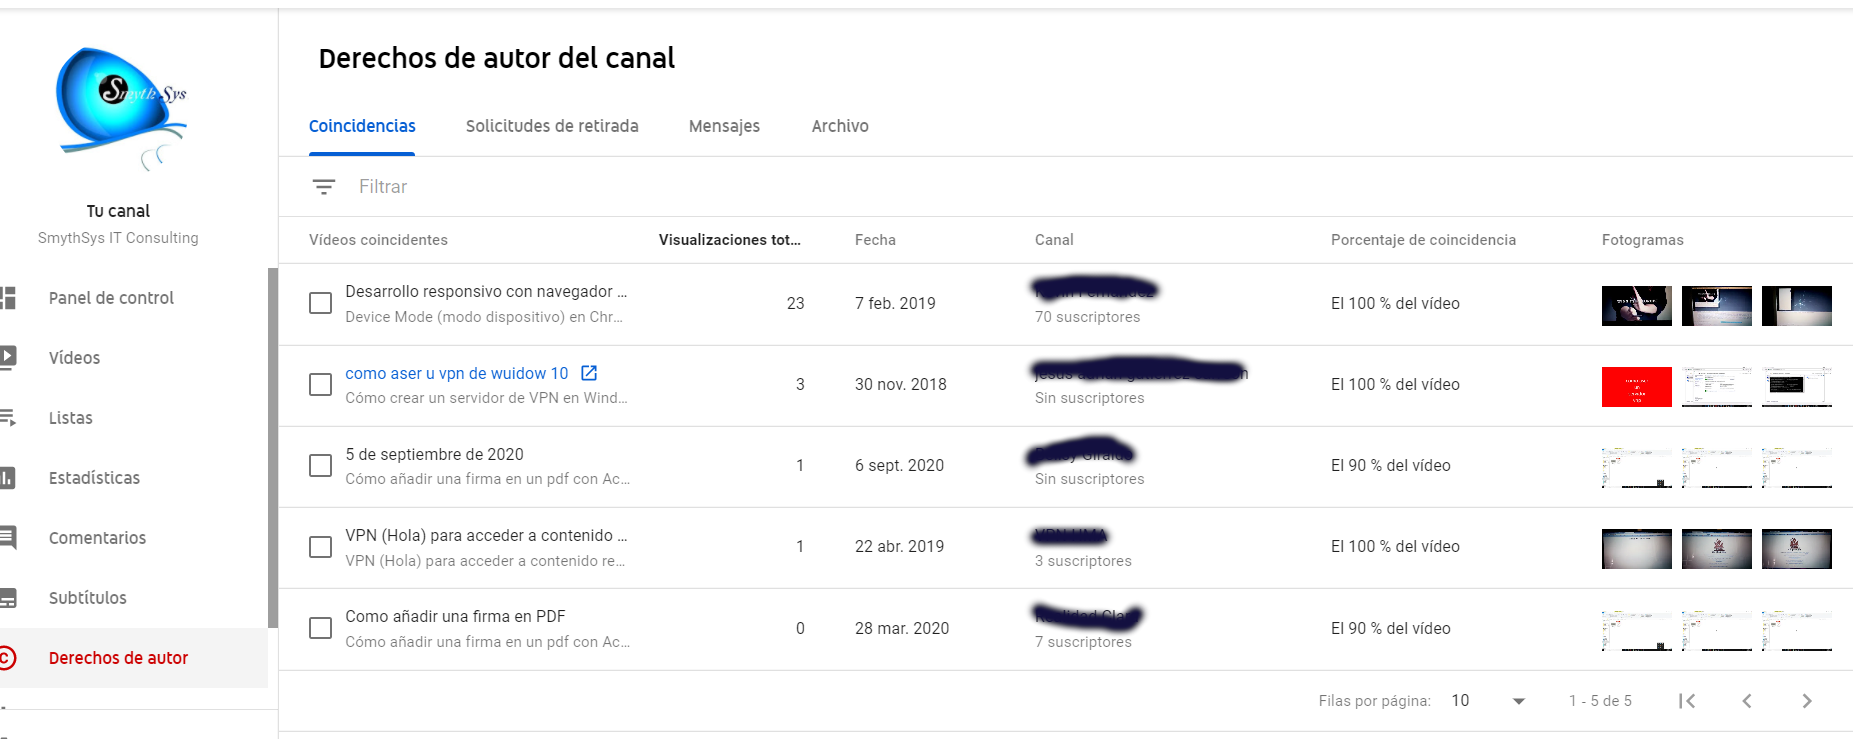1853x739 pixels.
Task: Go to the first page arrow
Action: 1687,701
